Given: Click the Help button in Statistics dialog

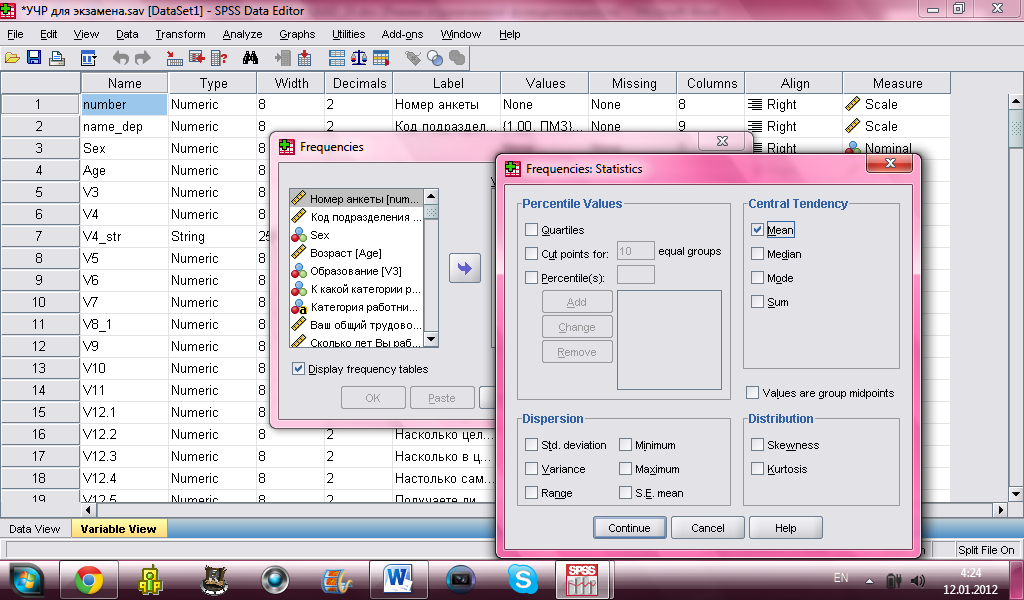Looking at the screenshot, I should coord(786,528).
